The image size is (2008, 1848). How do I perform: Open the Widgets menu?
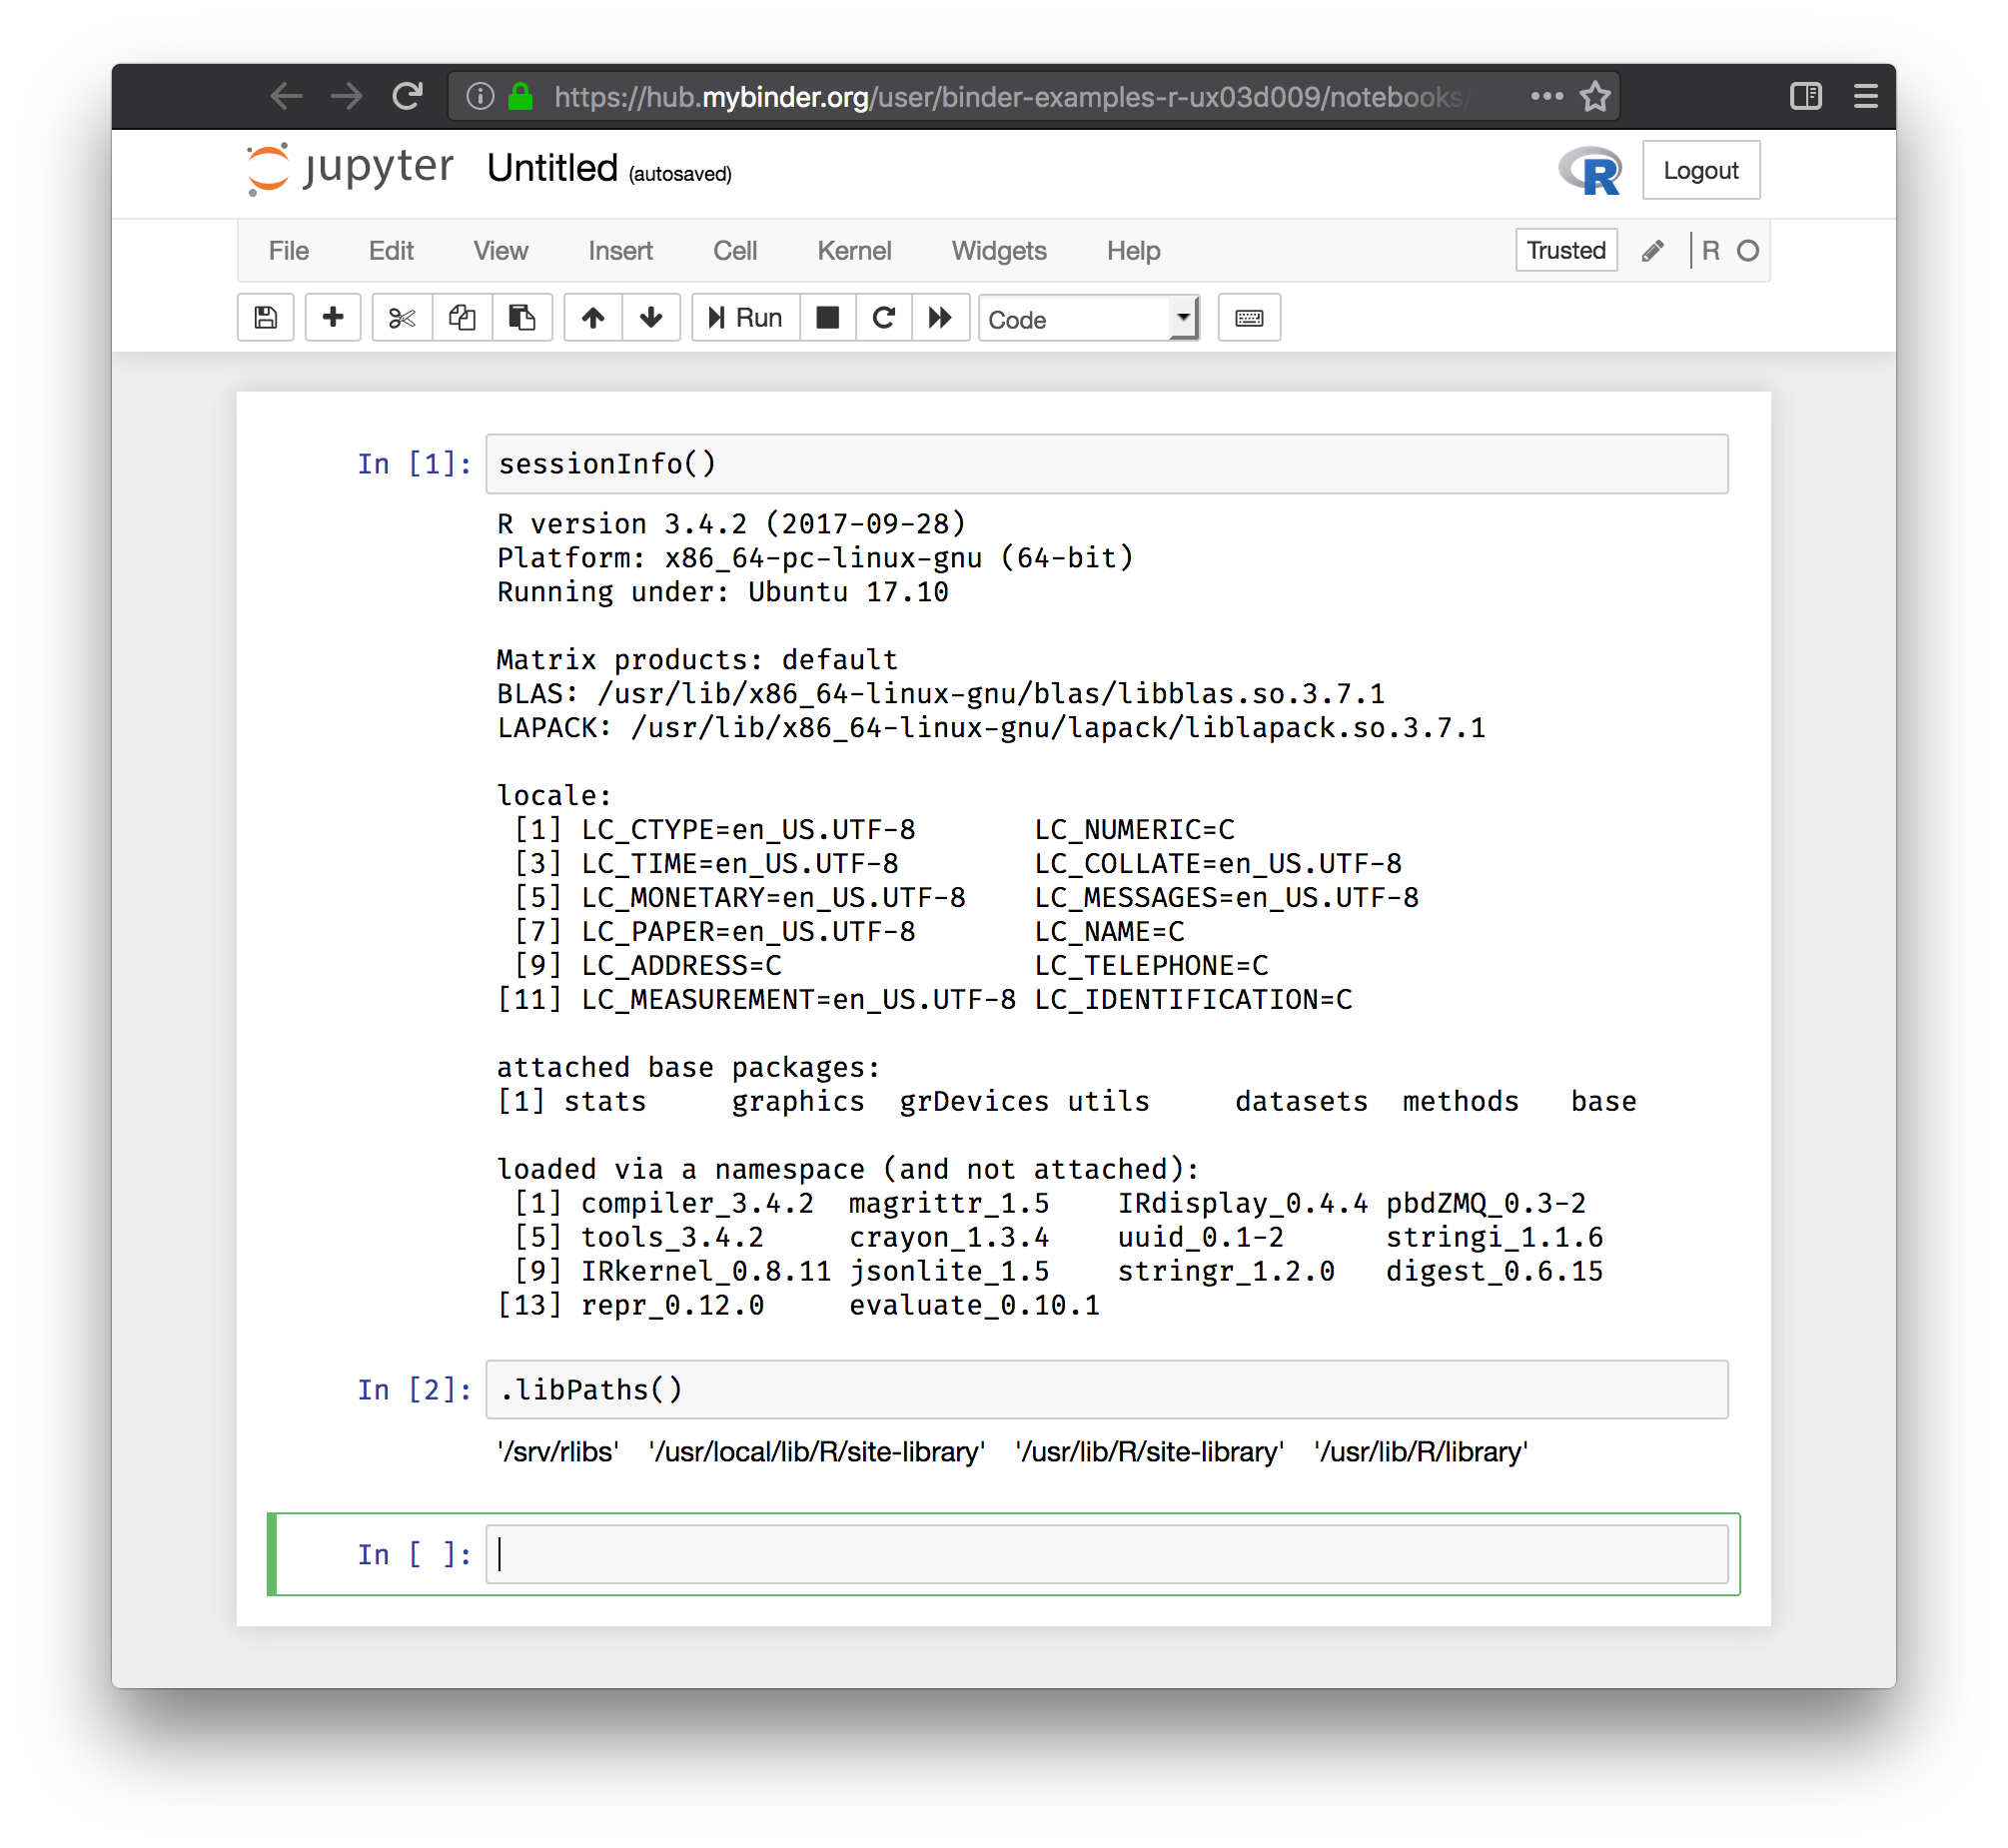point(998,251)
